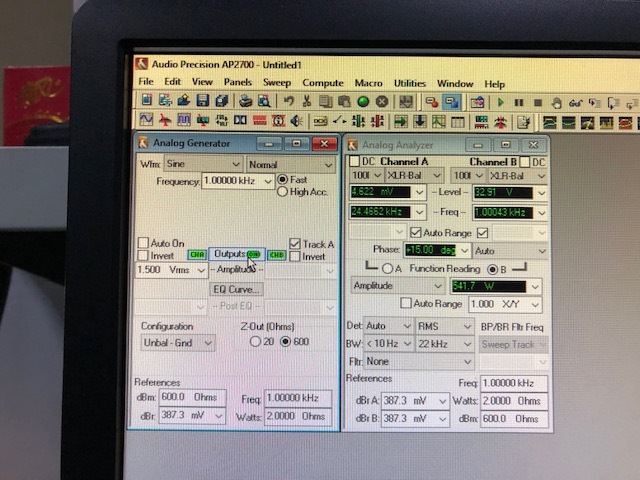Open the < 10 Hz bandwidth dropdown
The image size is (640, 480).
pyautogui.click(x=388, y=344)
